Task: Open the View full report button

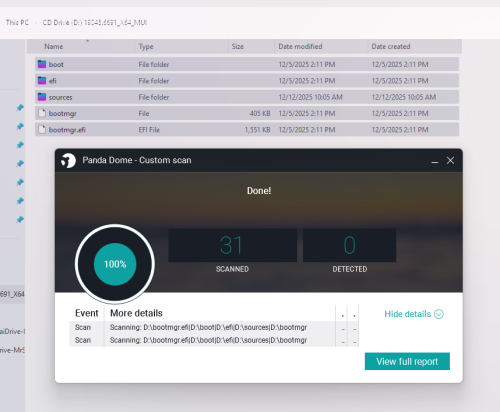Action: 407,361
